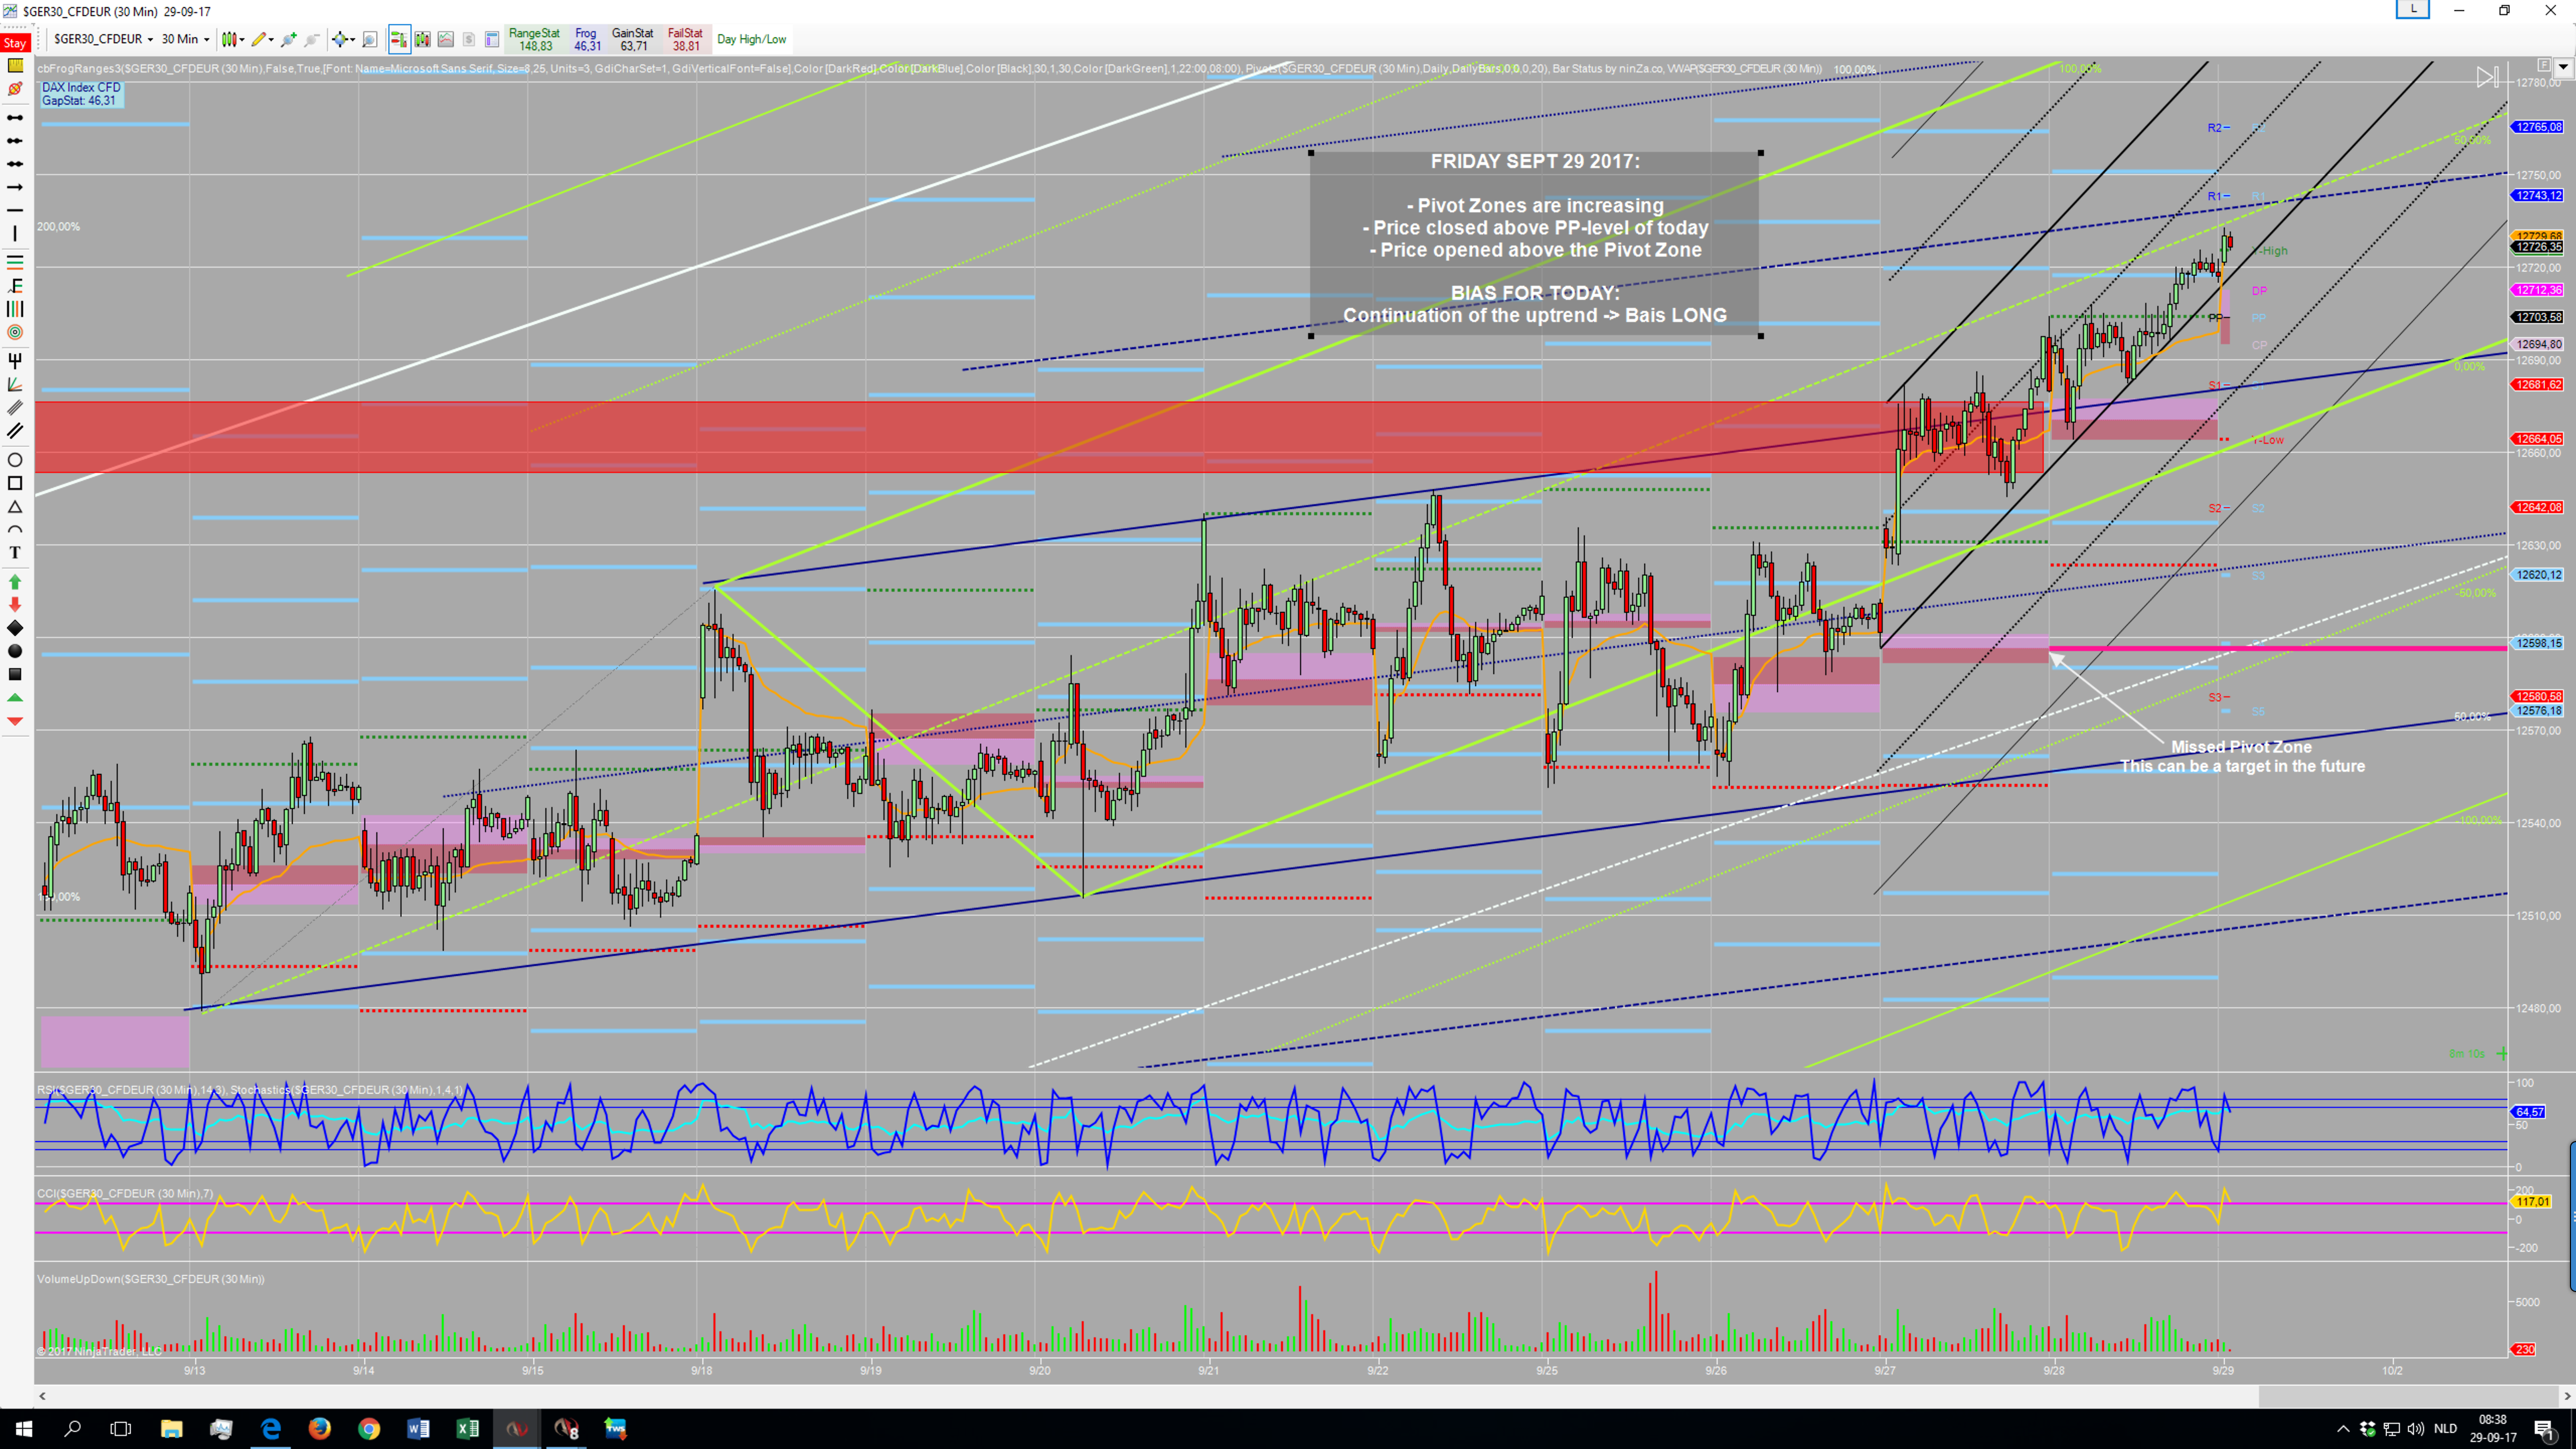Image resolution: width=2576 pixels, height=1449 pixels.
Task: Select the red Triangle Down marker tool
Action: pyautogui.click(x=15, y=721)
